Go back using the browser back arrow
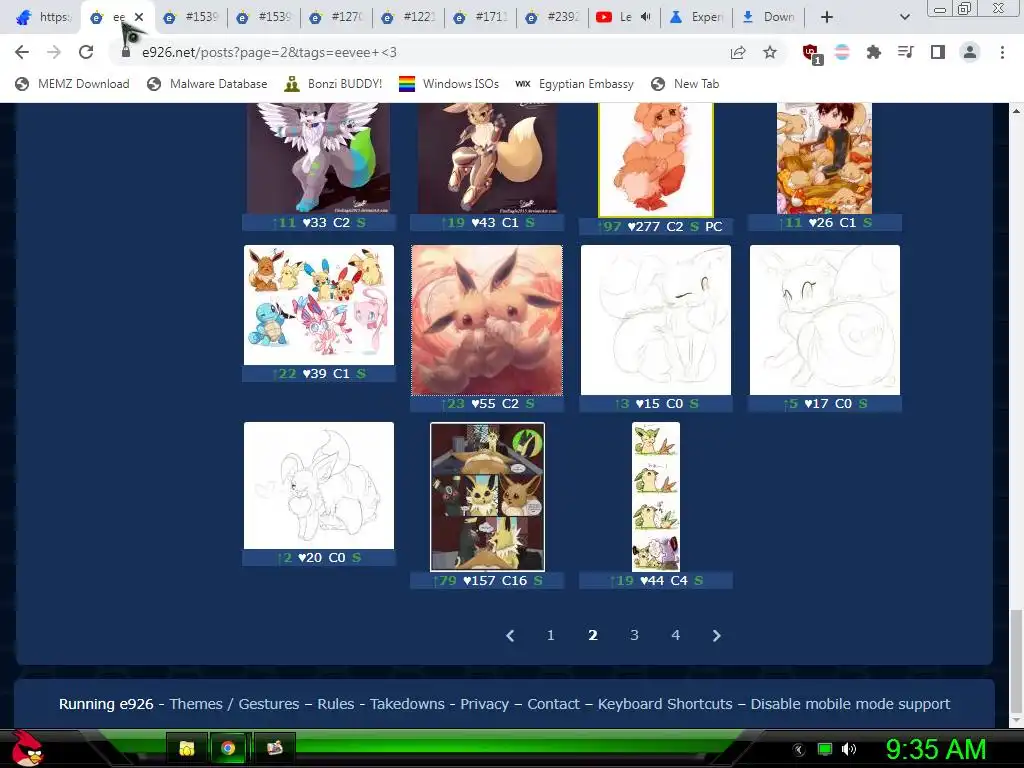Viewport: 1024px width, 768px height. 22,52
